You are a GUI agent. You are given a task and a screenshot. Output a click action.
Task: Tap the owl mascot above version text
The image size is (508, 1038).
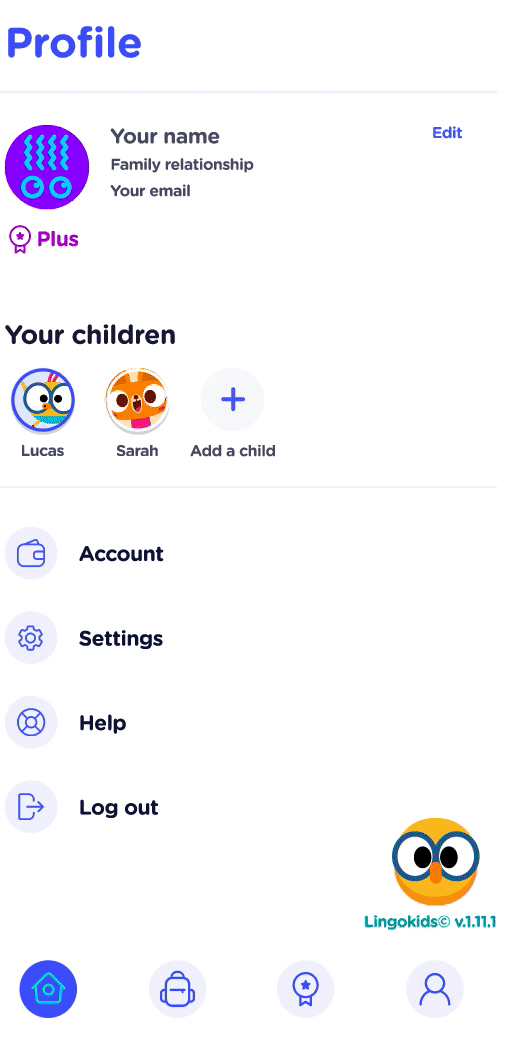click(435, 862)
